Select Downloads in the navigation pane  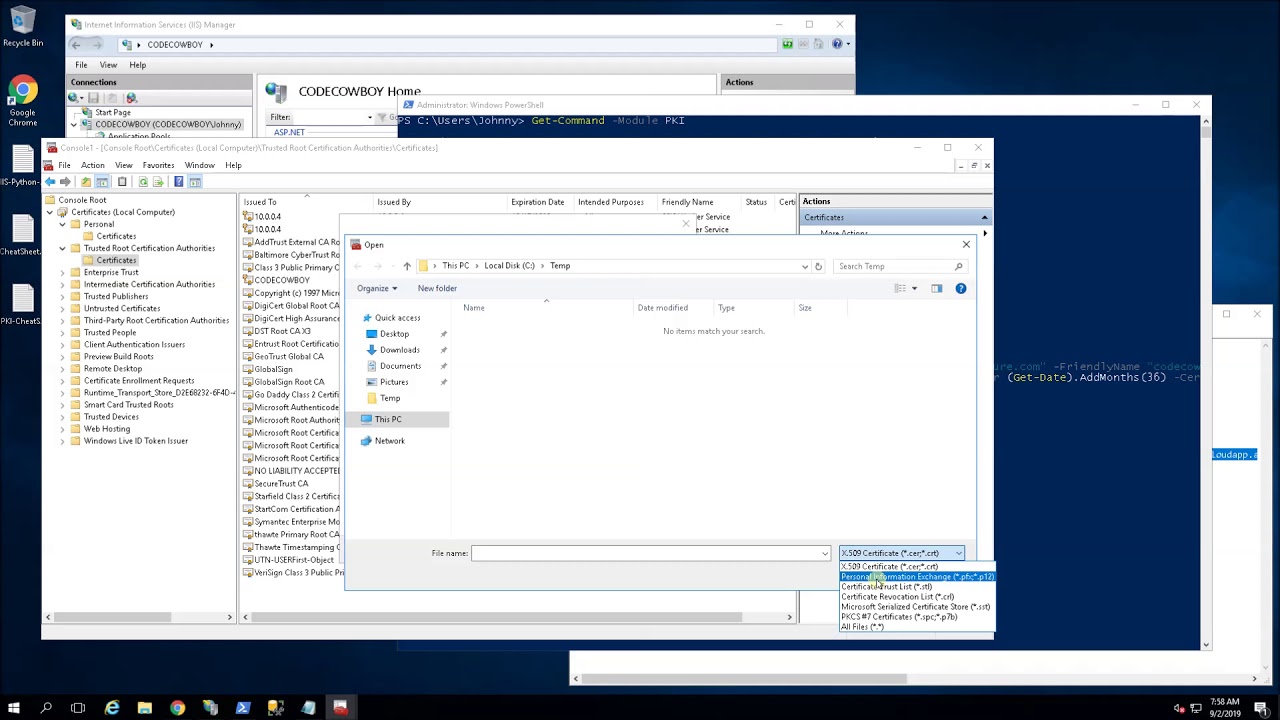399,350
